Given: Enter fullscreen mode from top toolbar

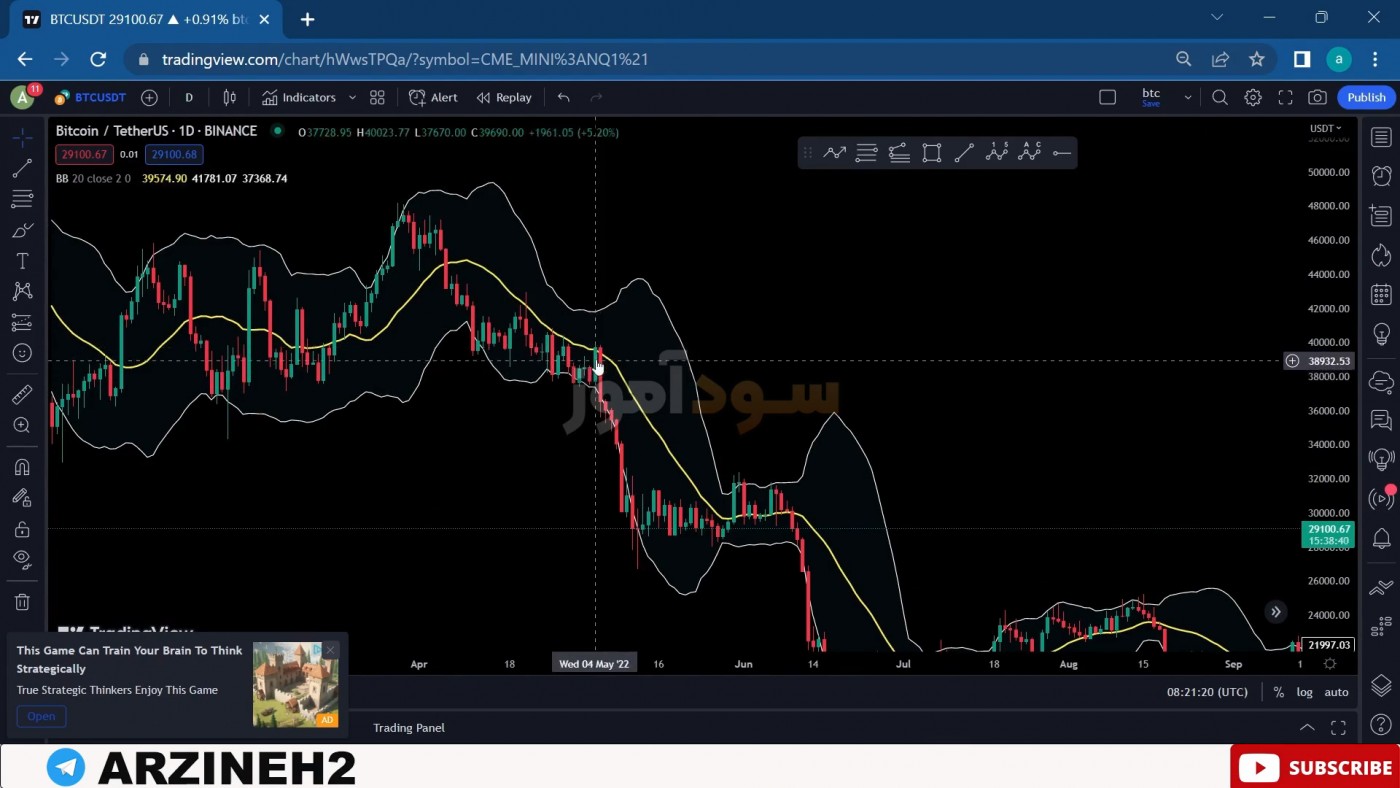Looking at the screenshot, I should point(1286,97).
